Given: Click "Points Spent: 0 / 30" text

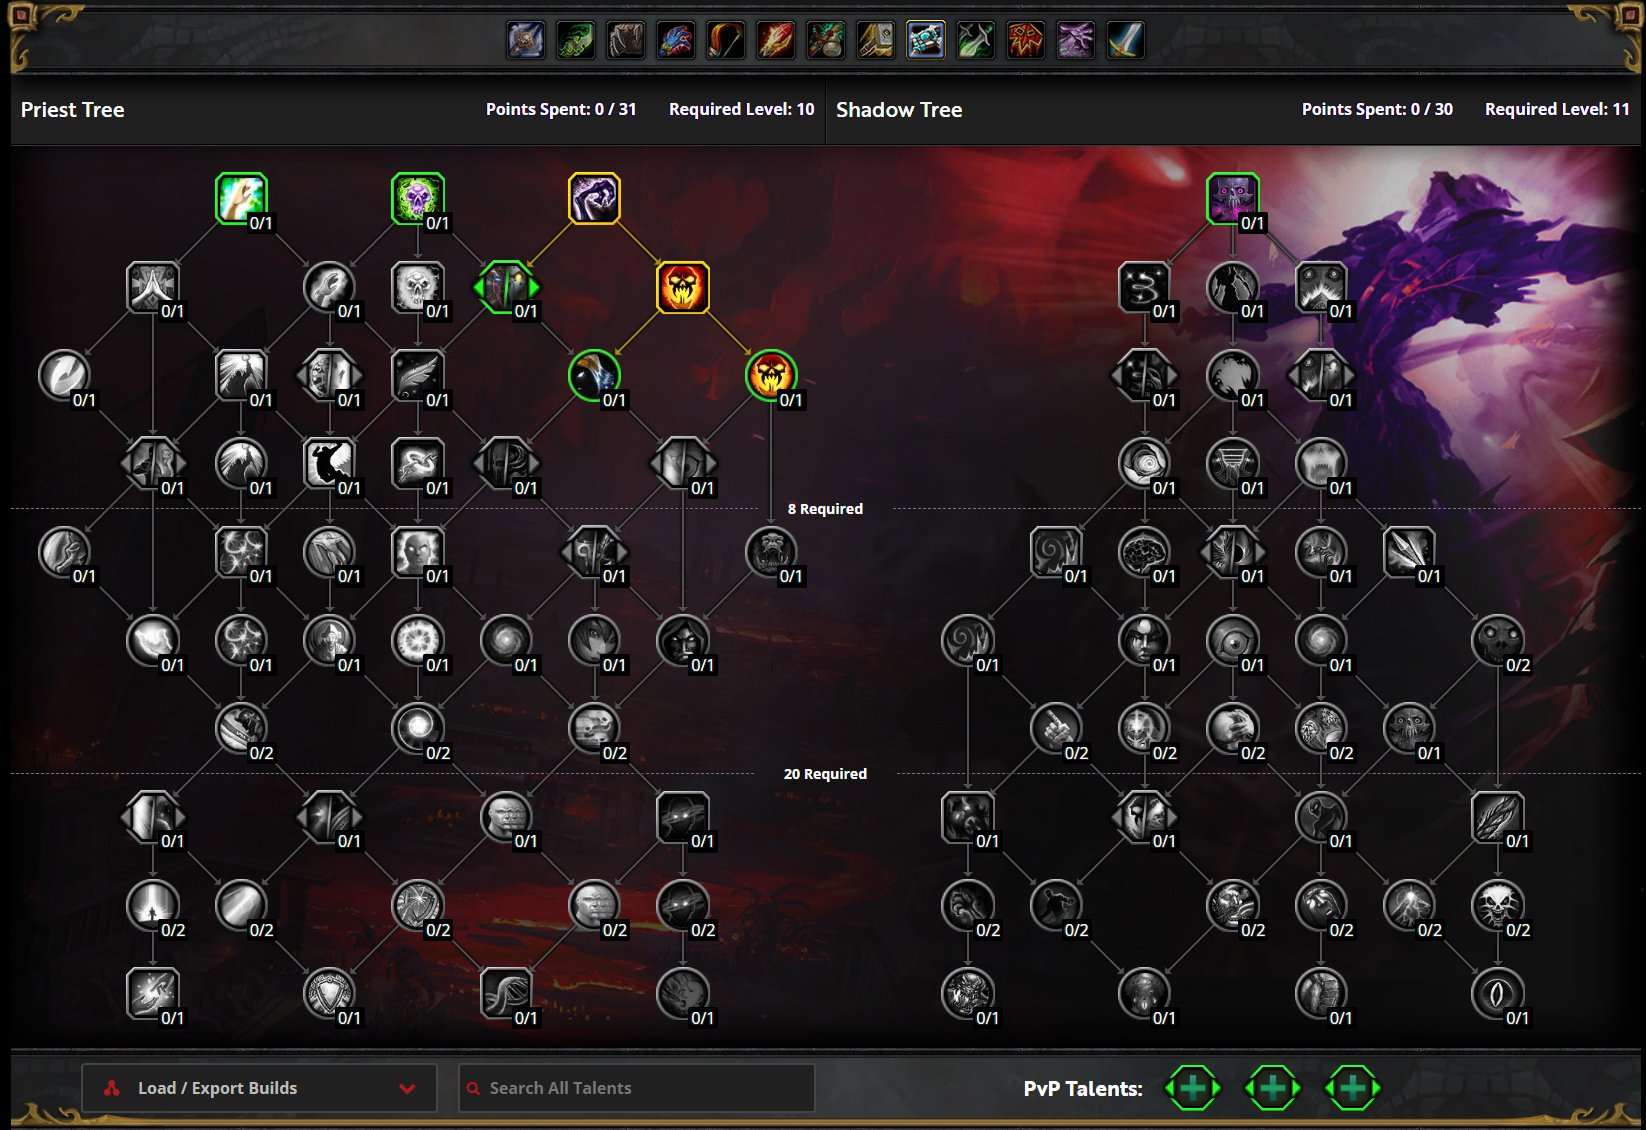Looking at the screenshot, I should (1377, 109).
